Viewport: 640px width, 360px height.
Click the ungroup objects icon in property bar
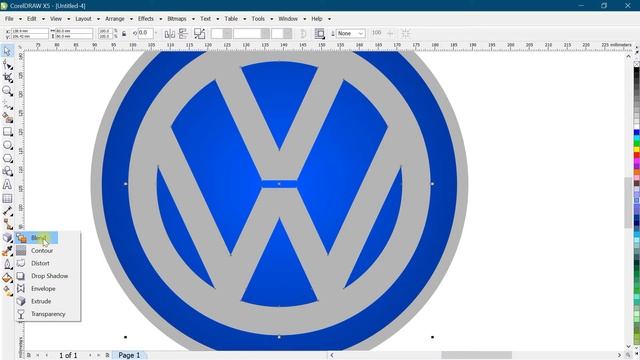click(x=199, y=33)
